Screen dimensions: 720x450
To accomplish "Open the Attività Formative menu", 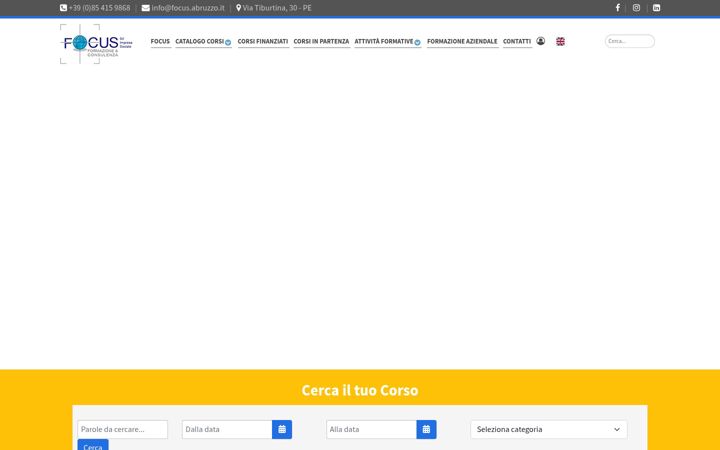I will 384,41.
